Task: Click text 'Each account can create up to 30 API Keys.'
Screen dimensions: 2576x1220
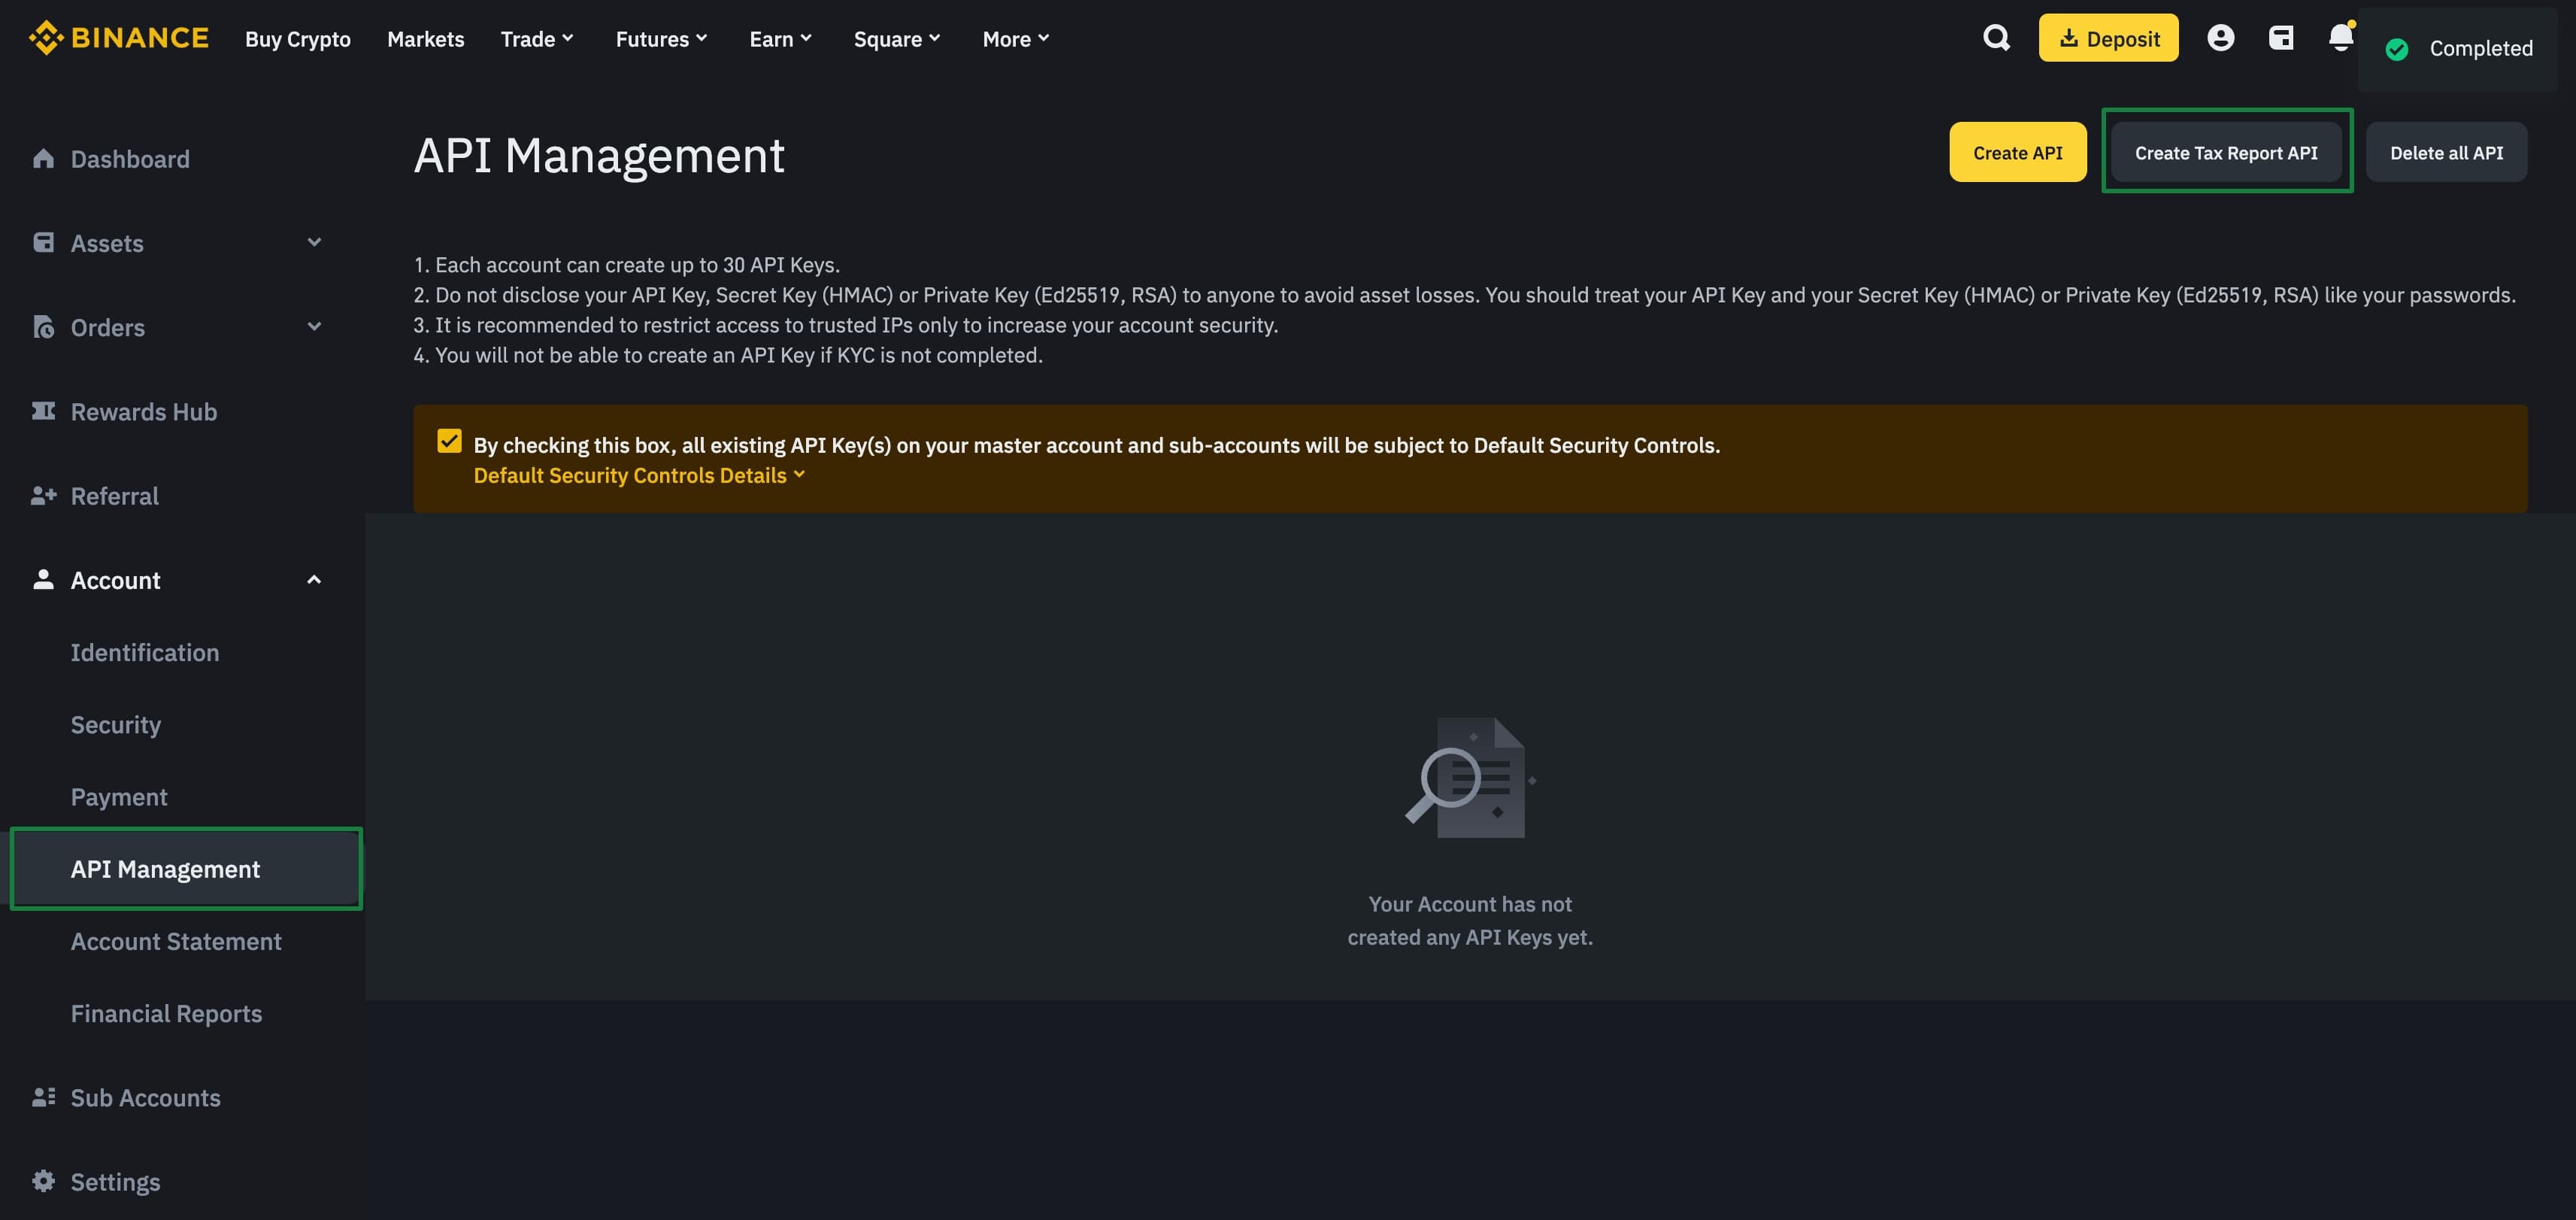Action: click(x=637, y=265)
